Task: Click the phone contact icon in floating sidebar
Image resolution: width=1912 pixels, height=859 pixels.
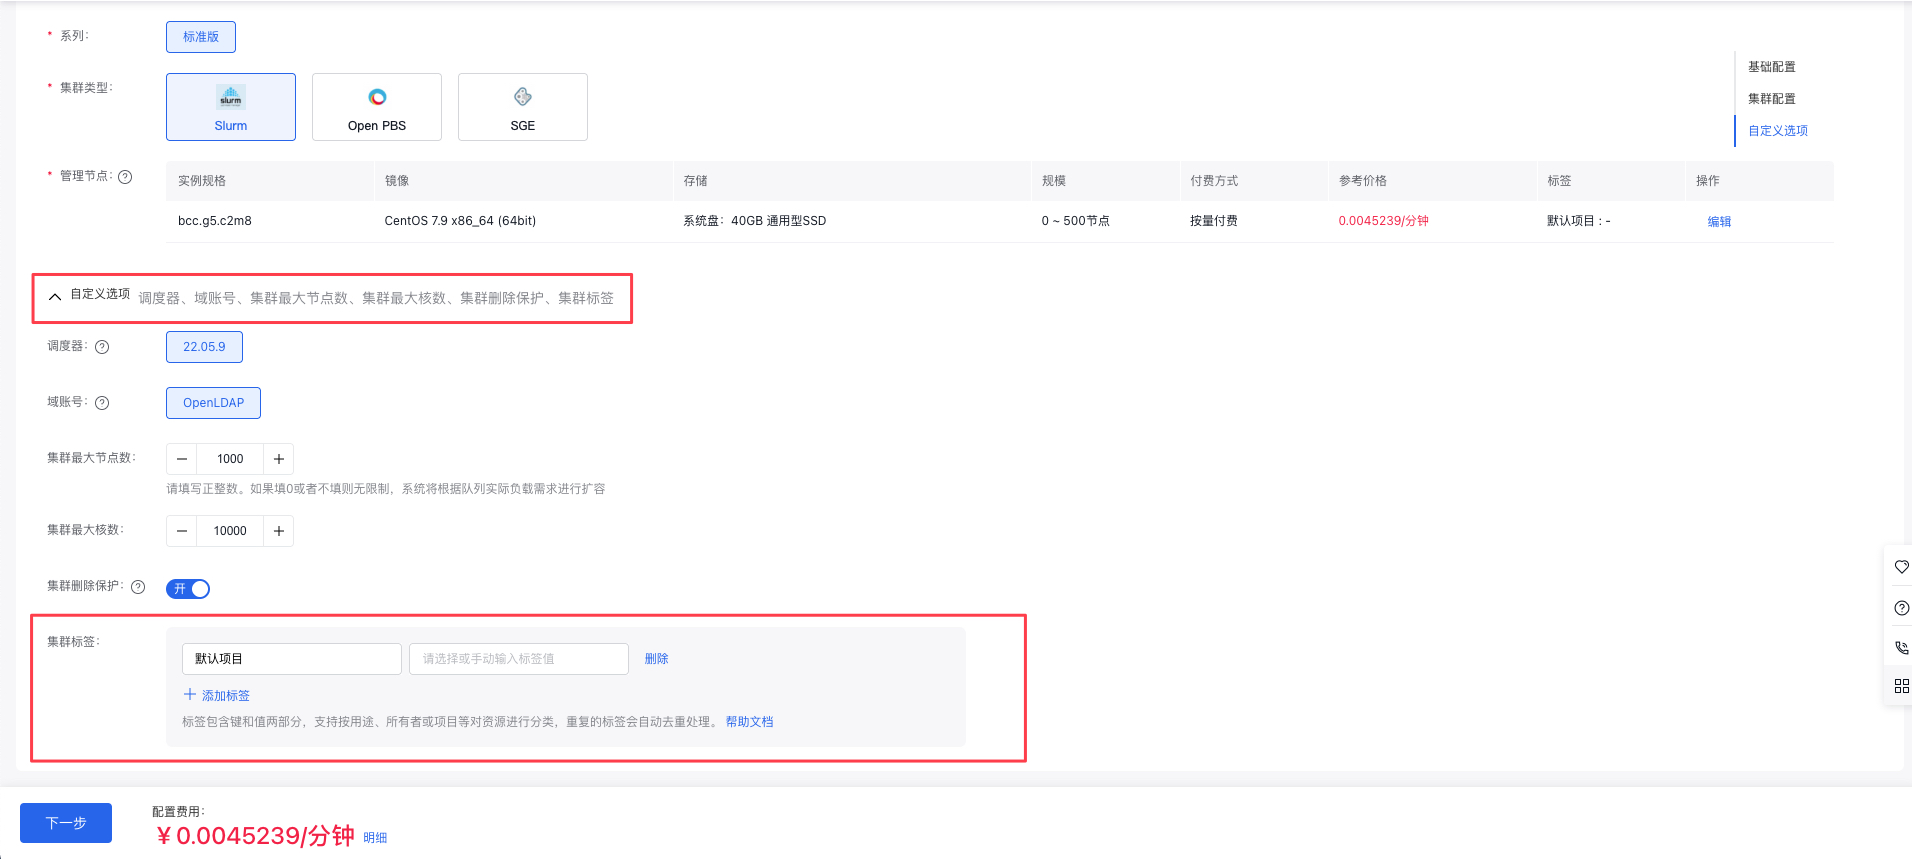Action: 1902,647
